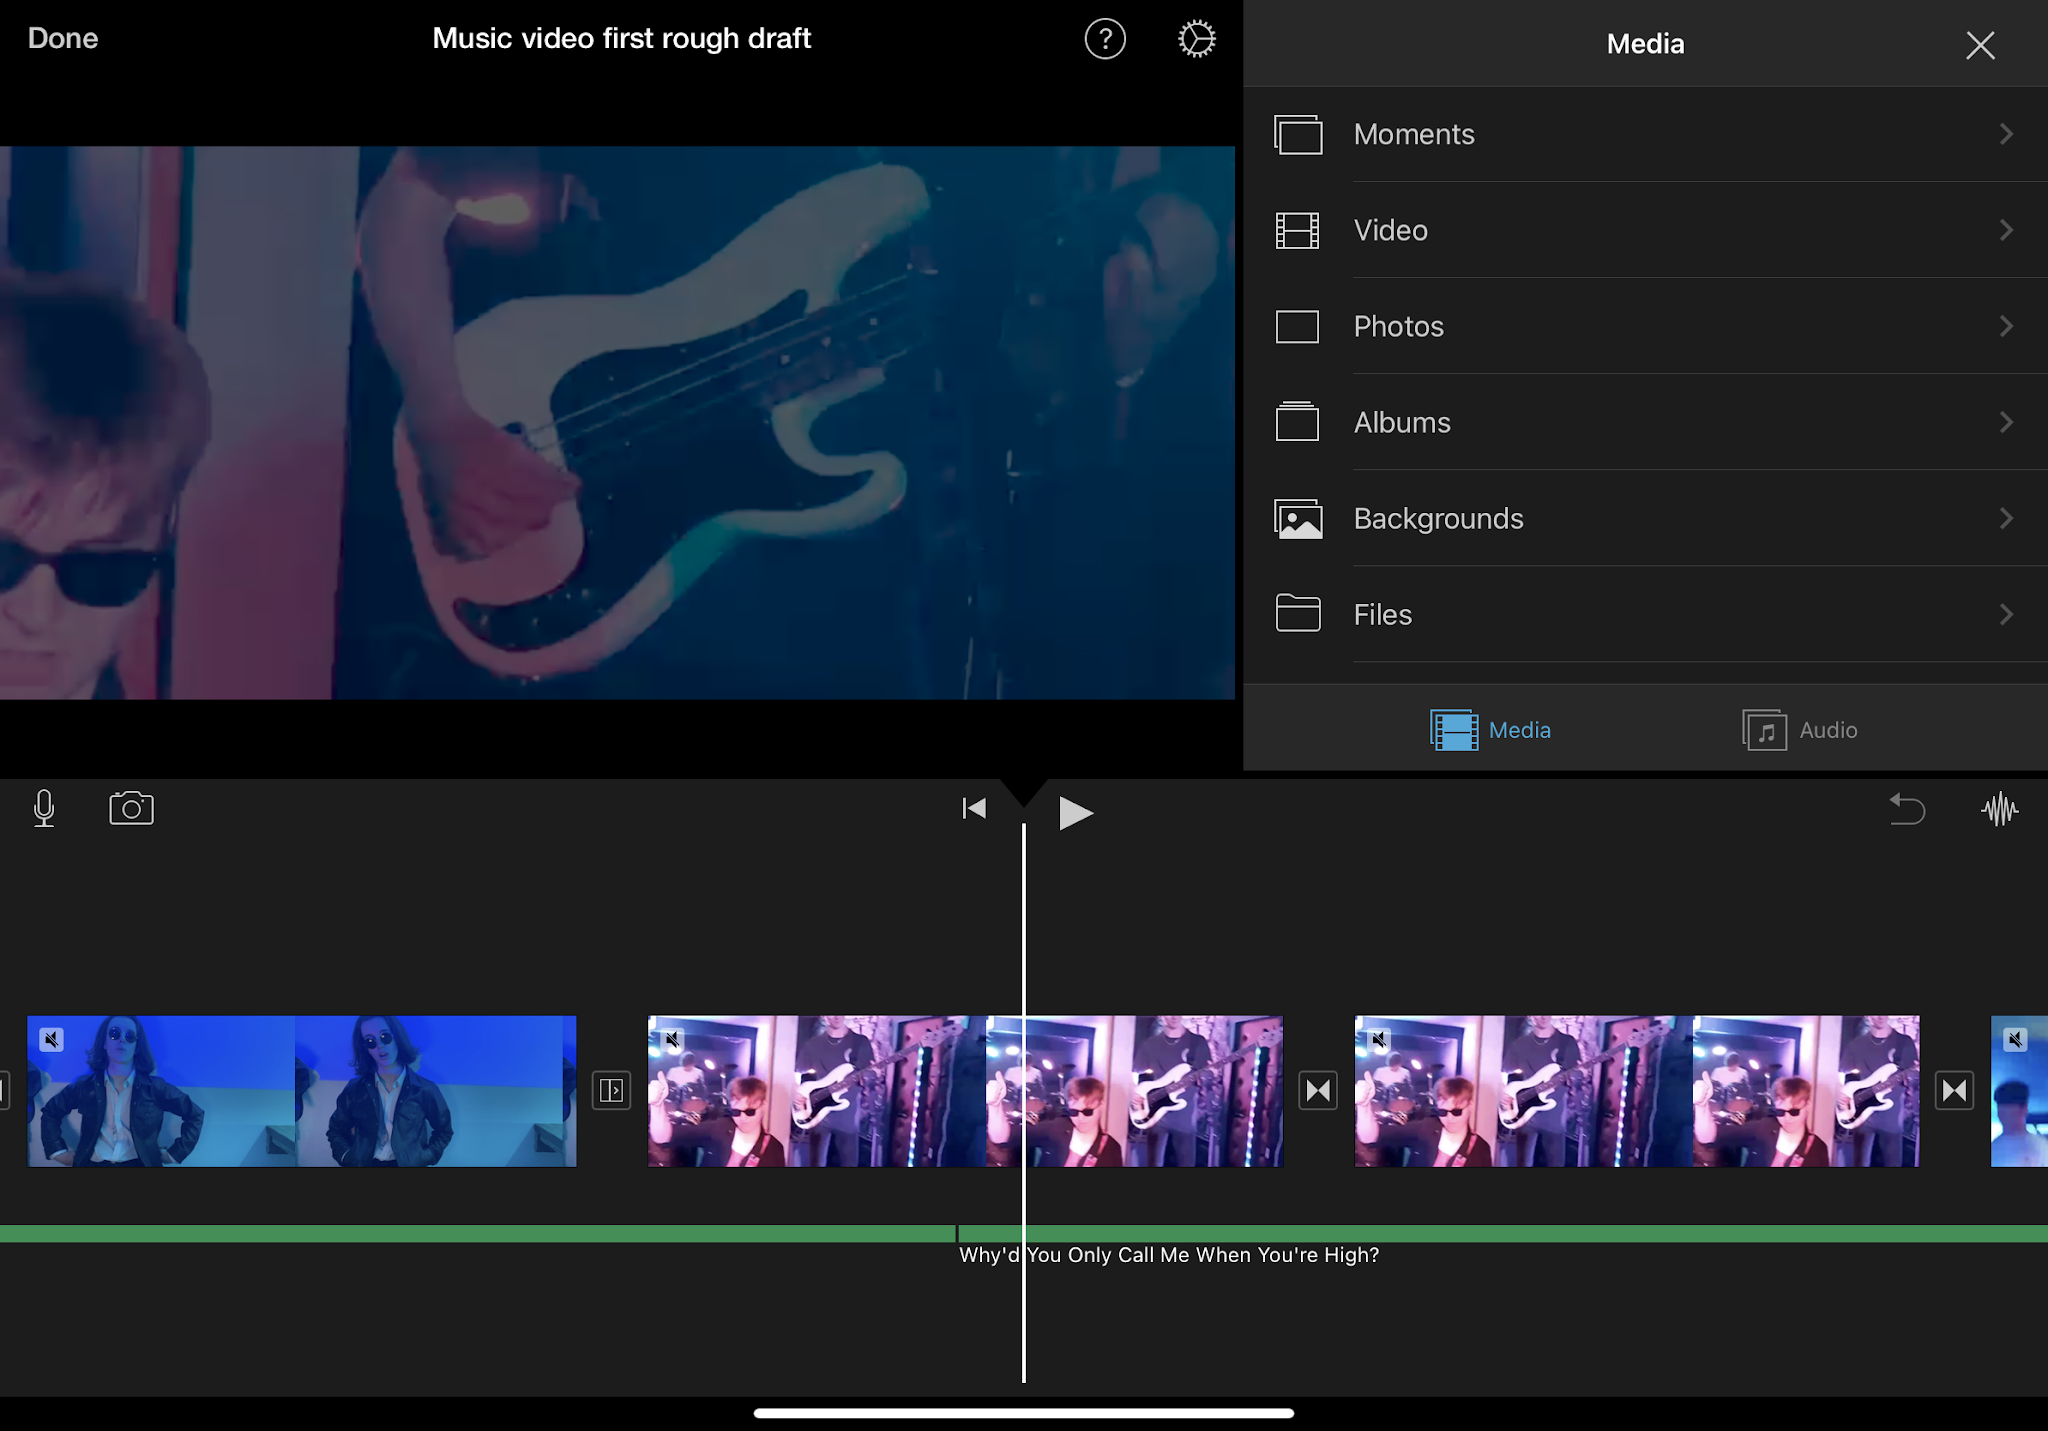Tap the Video filmstrip icon
The height and width of the screenshot is (1431, 2048).
(x=1298, y=230)
